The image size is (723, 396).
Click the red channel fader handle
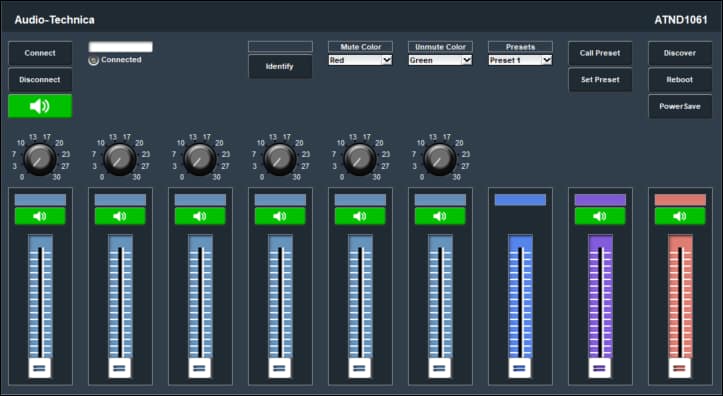680,368
